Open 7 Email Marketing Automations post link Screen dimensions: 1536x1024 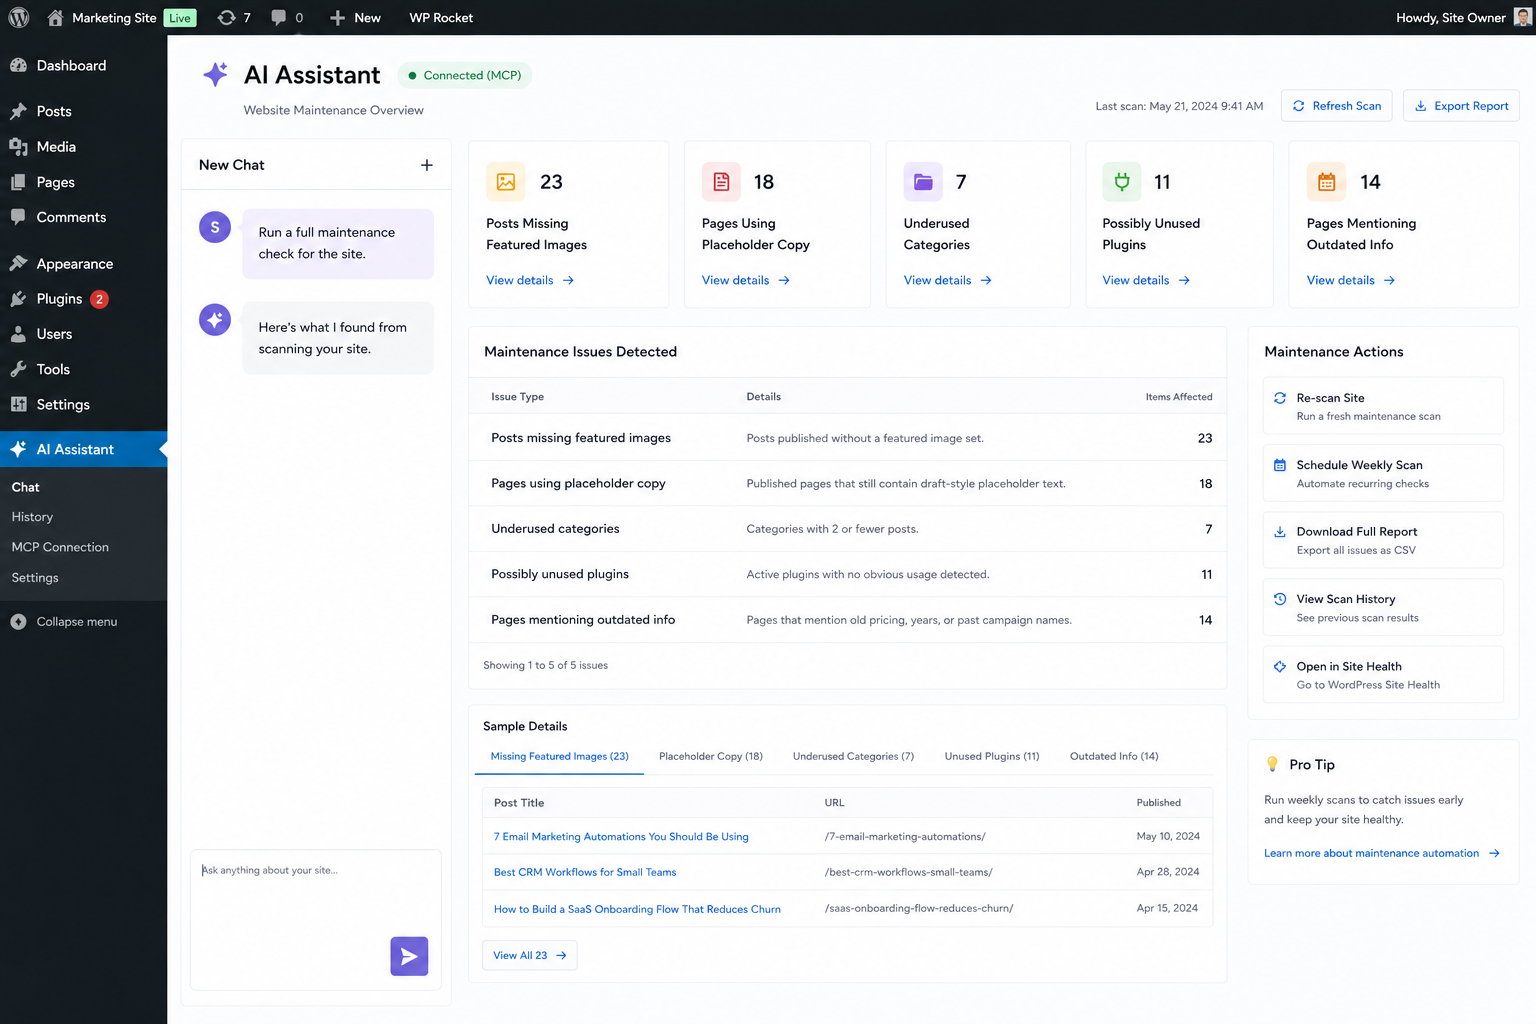pyautogui.click(x=621, y=837)
